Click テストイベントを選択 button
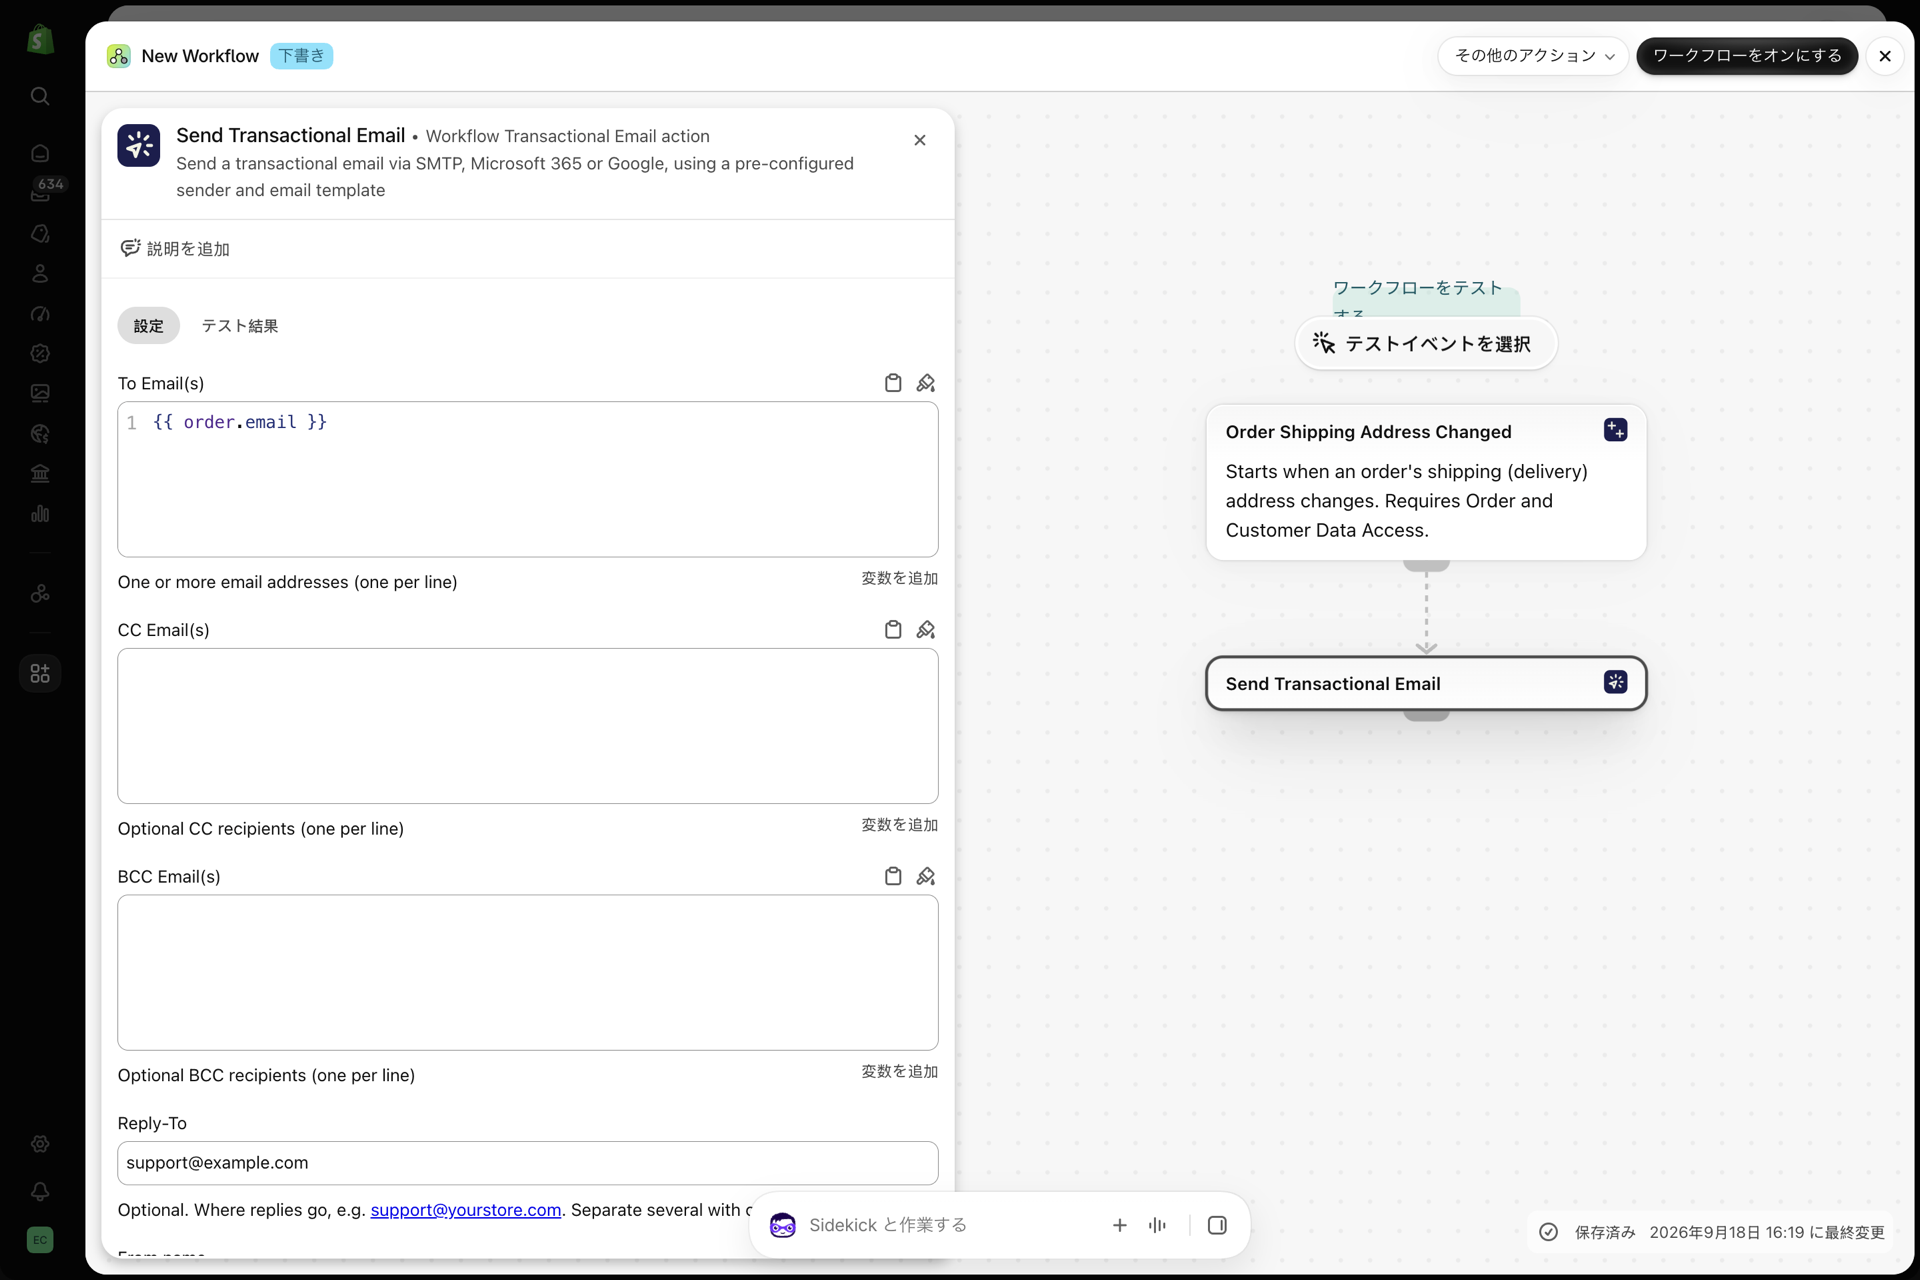This screenshot has width=1920, height=1280. tap(1425, 344)
